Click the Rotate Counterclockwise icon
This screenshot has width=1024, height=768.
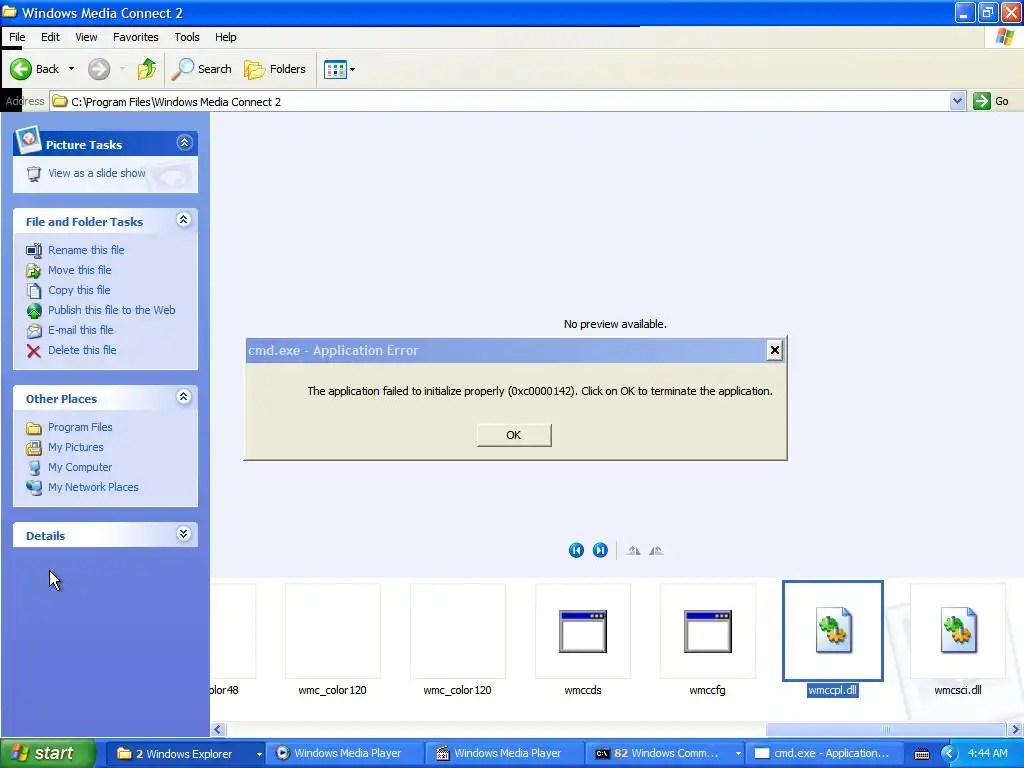[656, 551]
